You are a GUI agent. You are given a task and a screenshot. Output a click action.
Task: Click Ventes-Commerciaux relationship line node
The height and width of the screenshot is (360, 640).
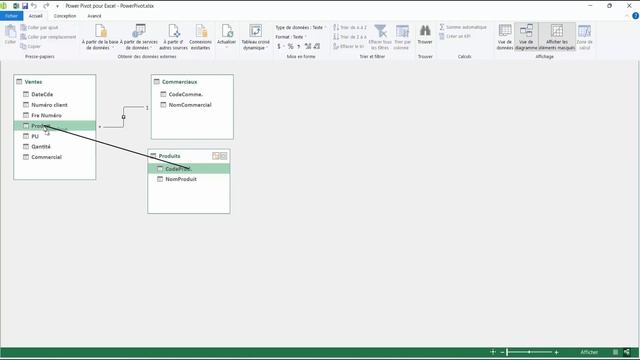(x=124, y=117)
